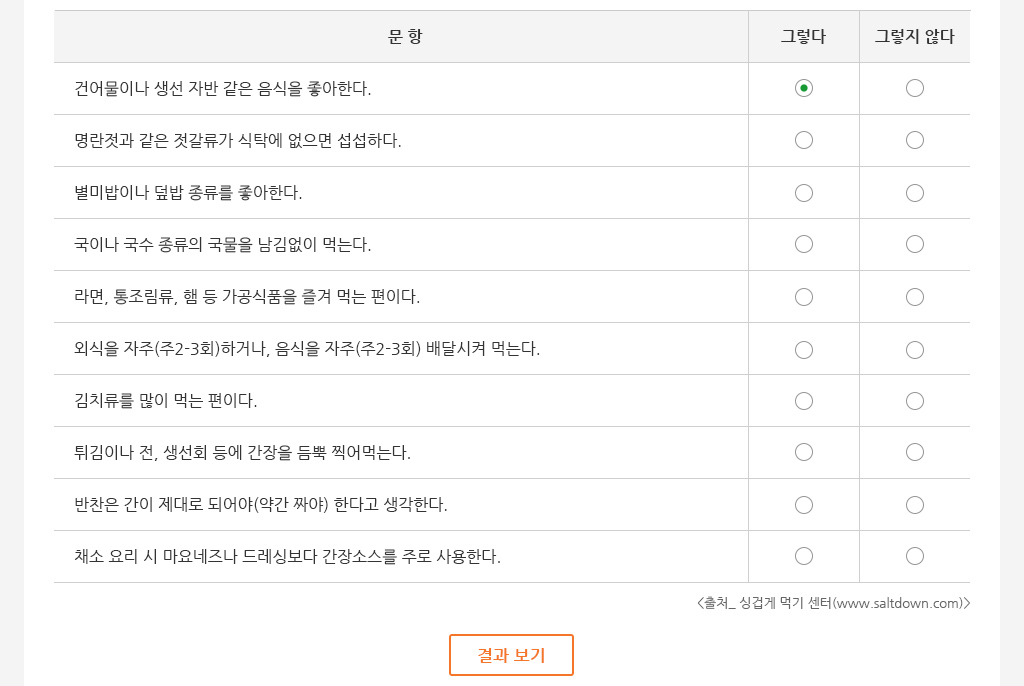Select 그렇지 않다 for 건어물이나 생선 자반 question

pos(914,88)
